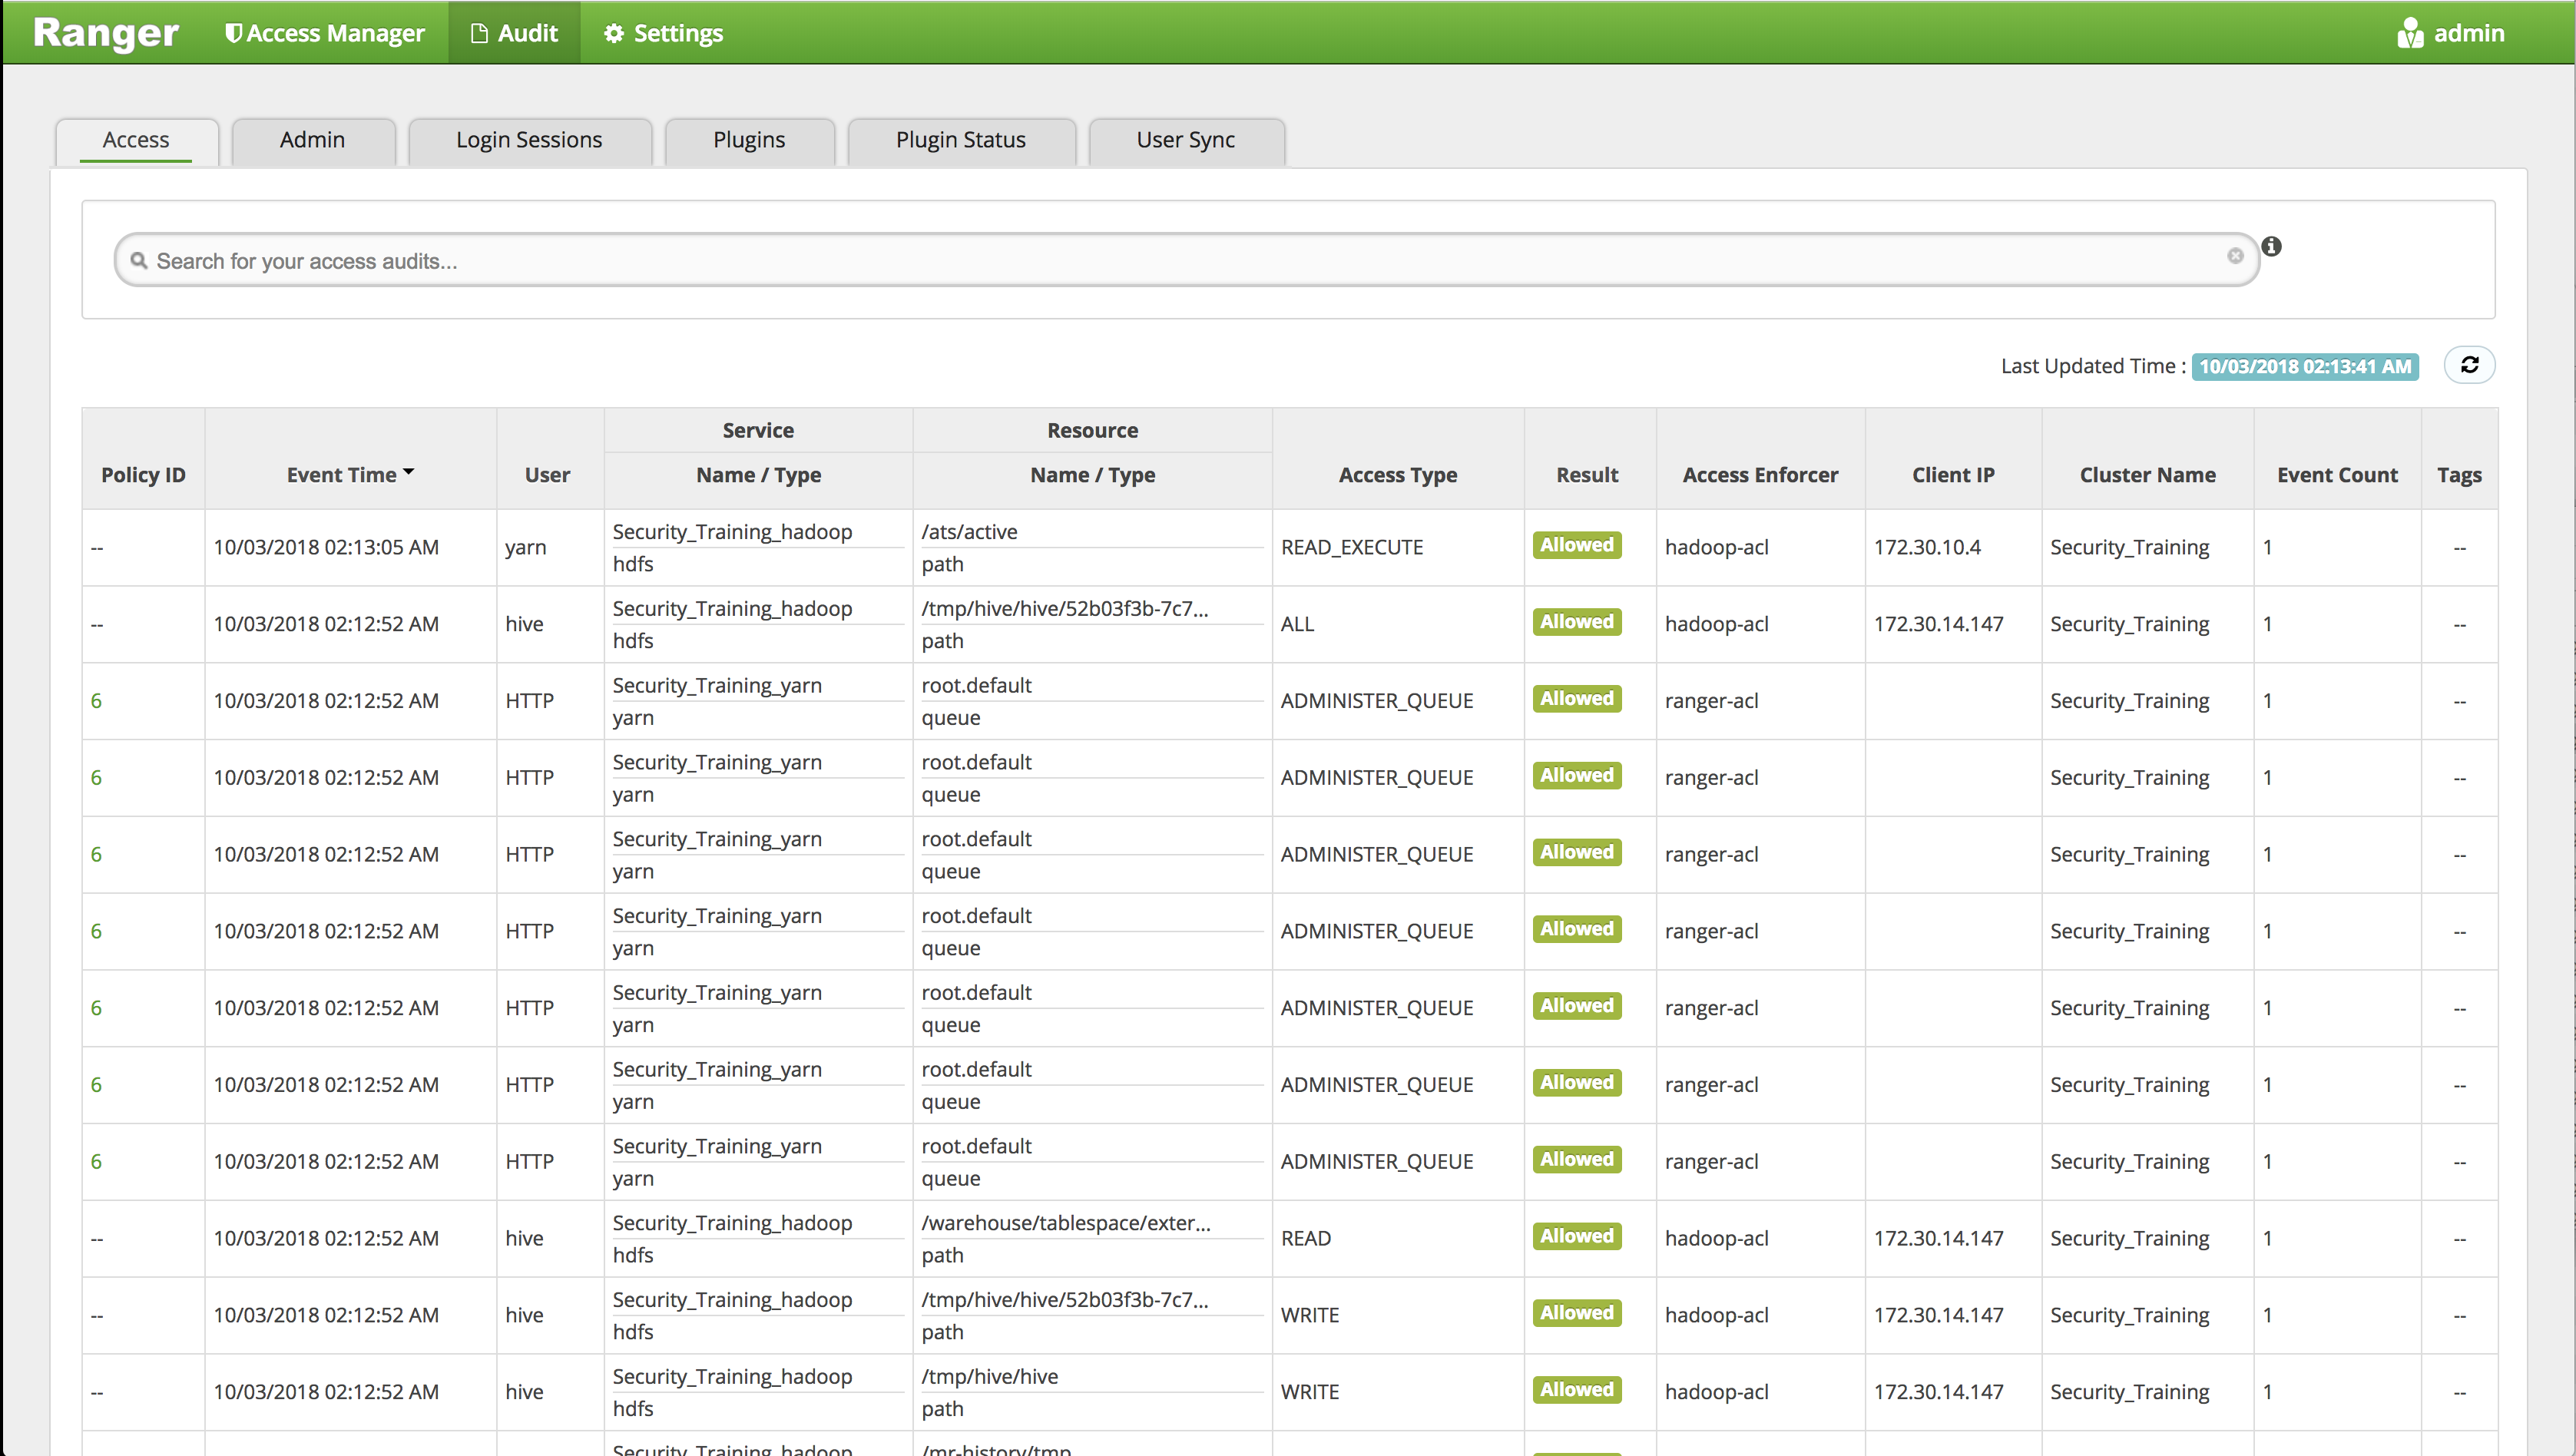Screen dimensions: 2576x1456
Task: Click the Ranger logo link
Action: [105, 33]
